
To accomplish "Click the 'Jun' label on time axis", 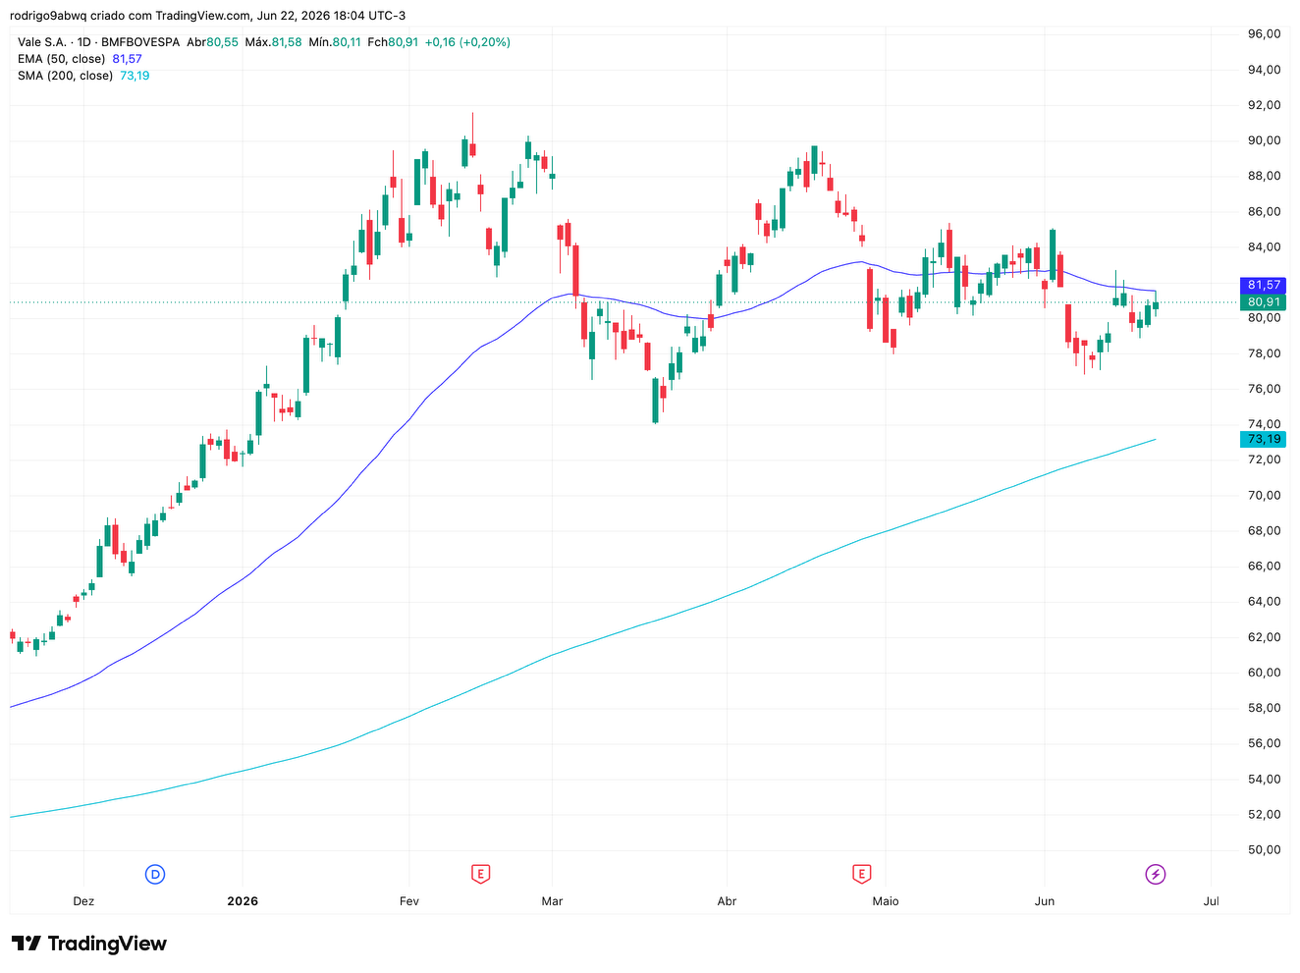I will coord(1044,901).
